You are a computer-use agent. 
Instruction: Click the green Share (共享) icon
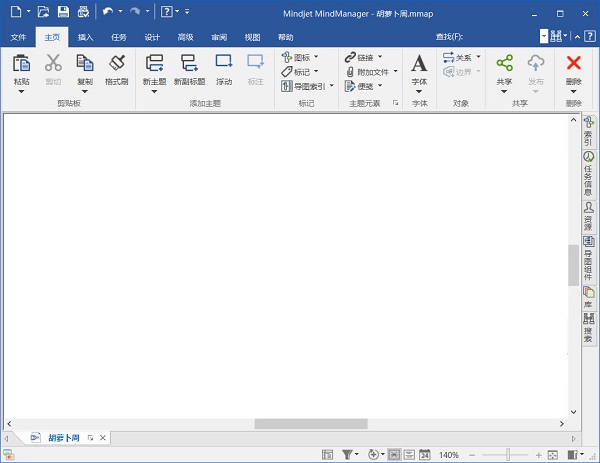(504, 63)
